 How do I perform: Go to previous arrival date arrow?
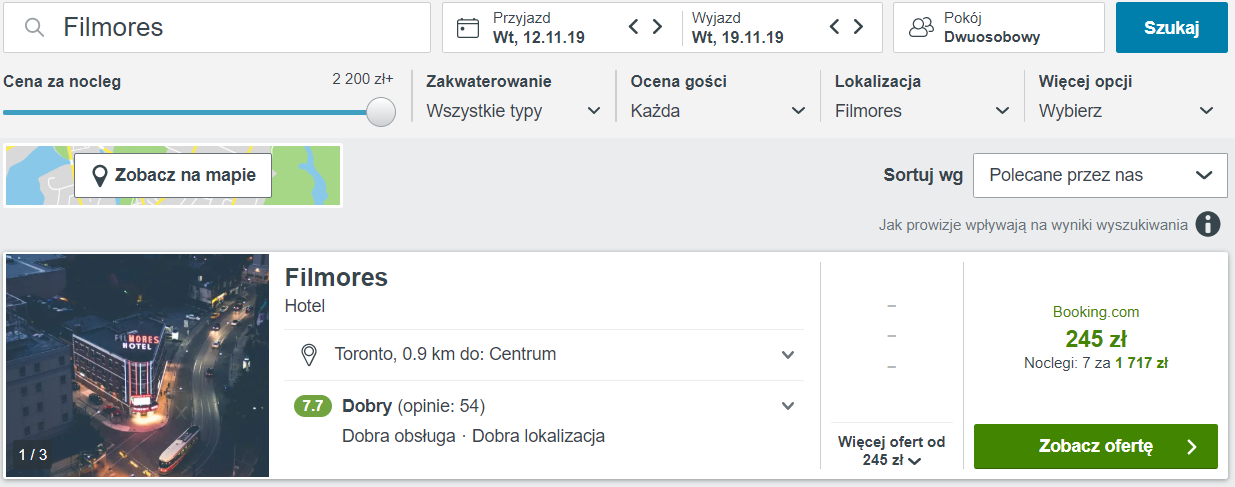[633, 27]
